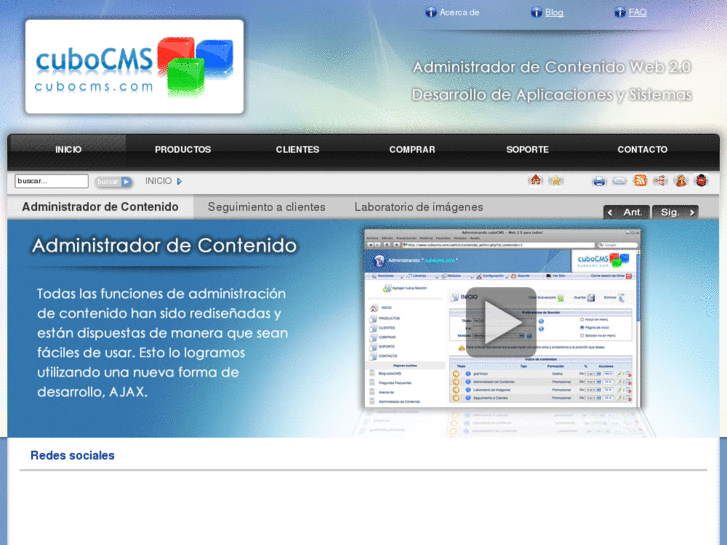The height and width of the screenshot is (545, 727).
Task: Open the CONTACTO menu item
Action: [642, 149]
